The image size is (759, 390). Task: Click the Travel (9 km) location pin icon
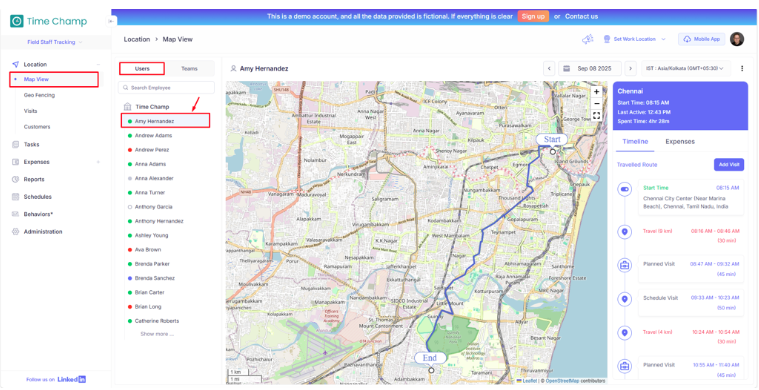(x=624, y=232)
